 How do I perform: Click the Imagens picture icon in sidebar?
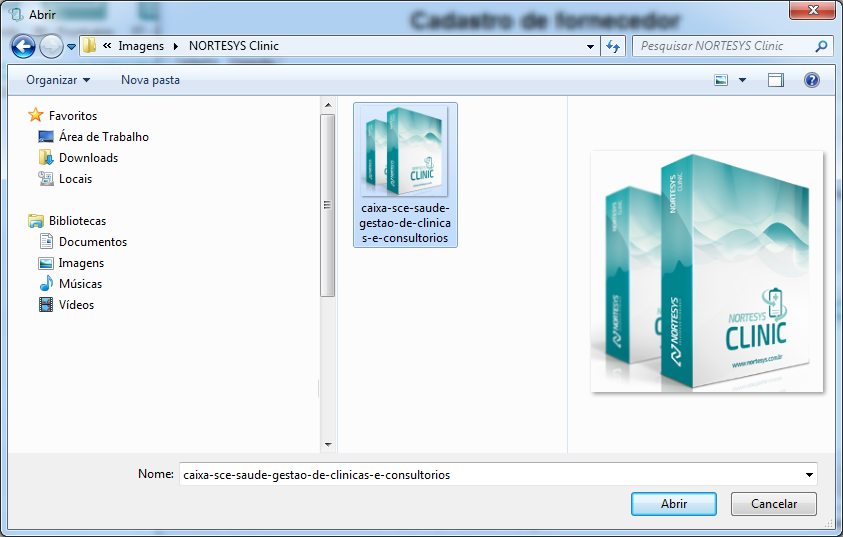46,263
